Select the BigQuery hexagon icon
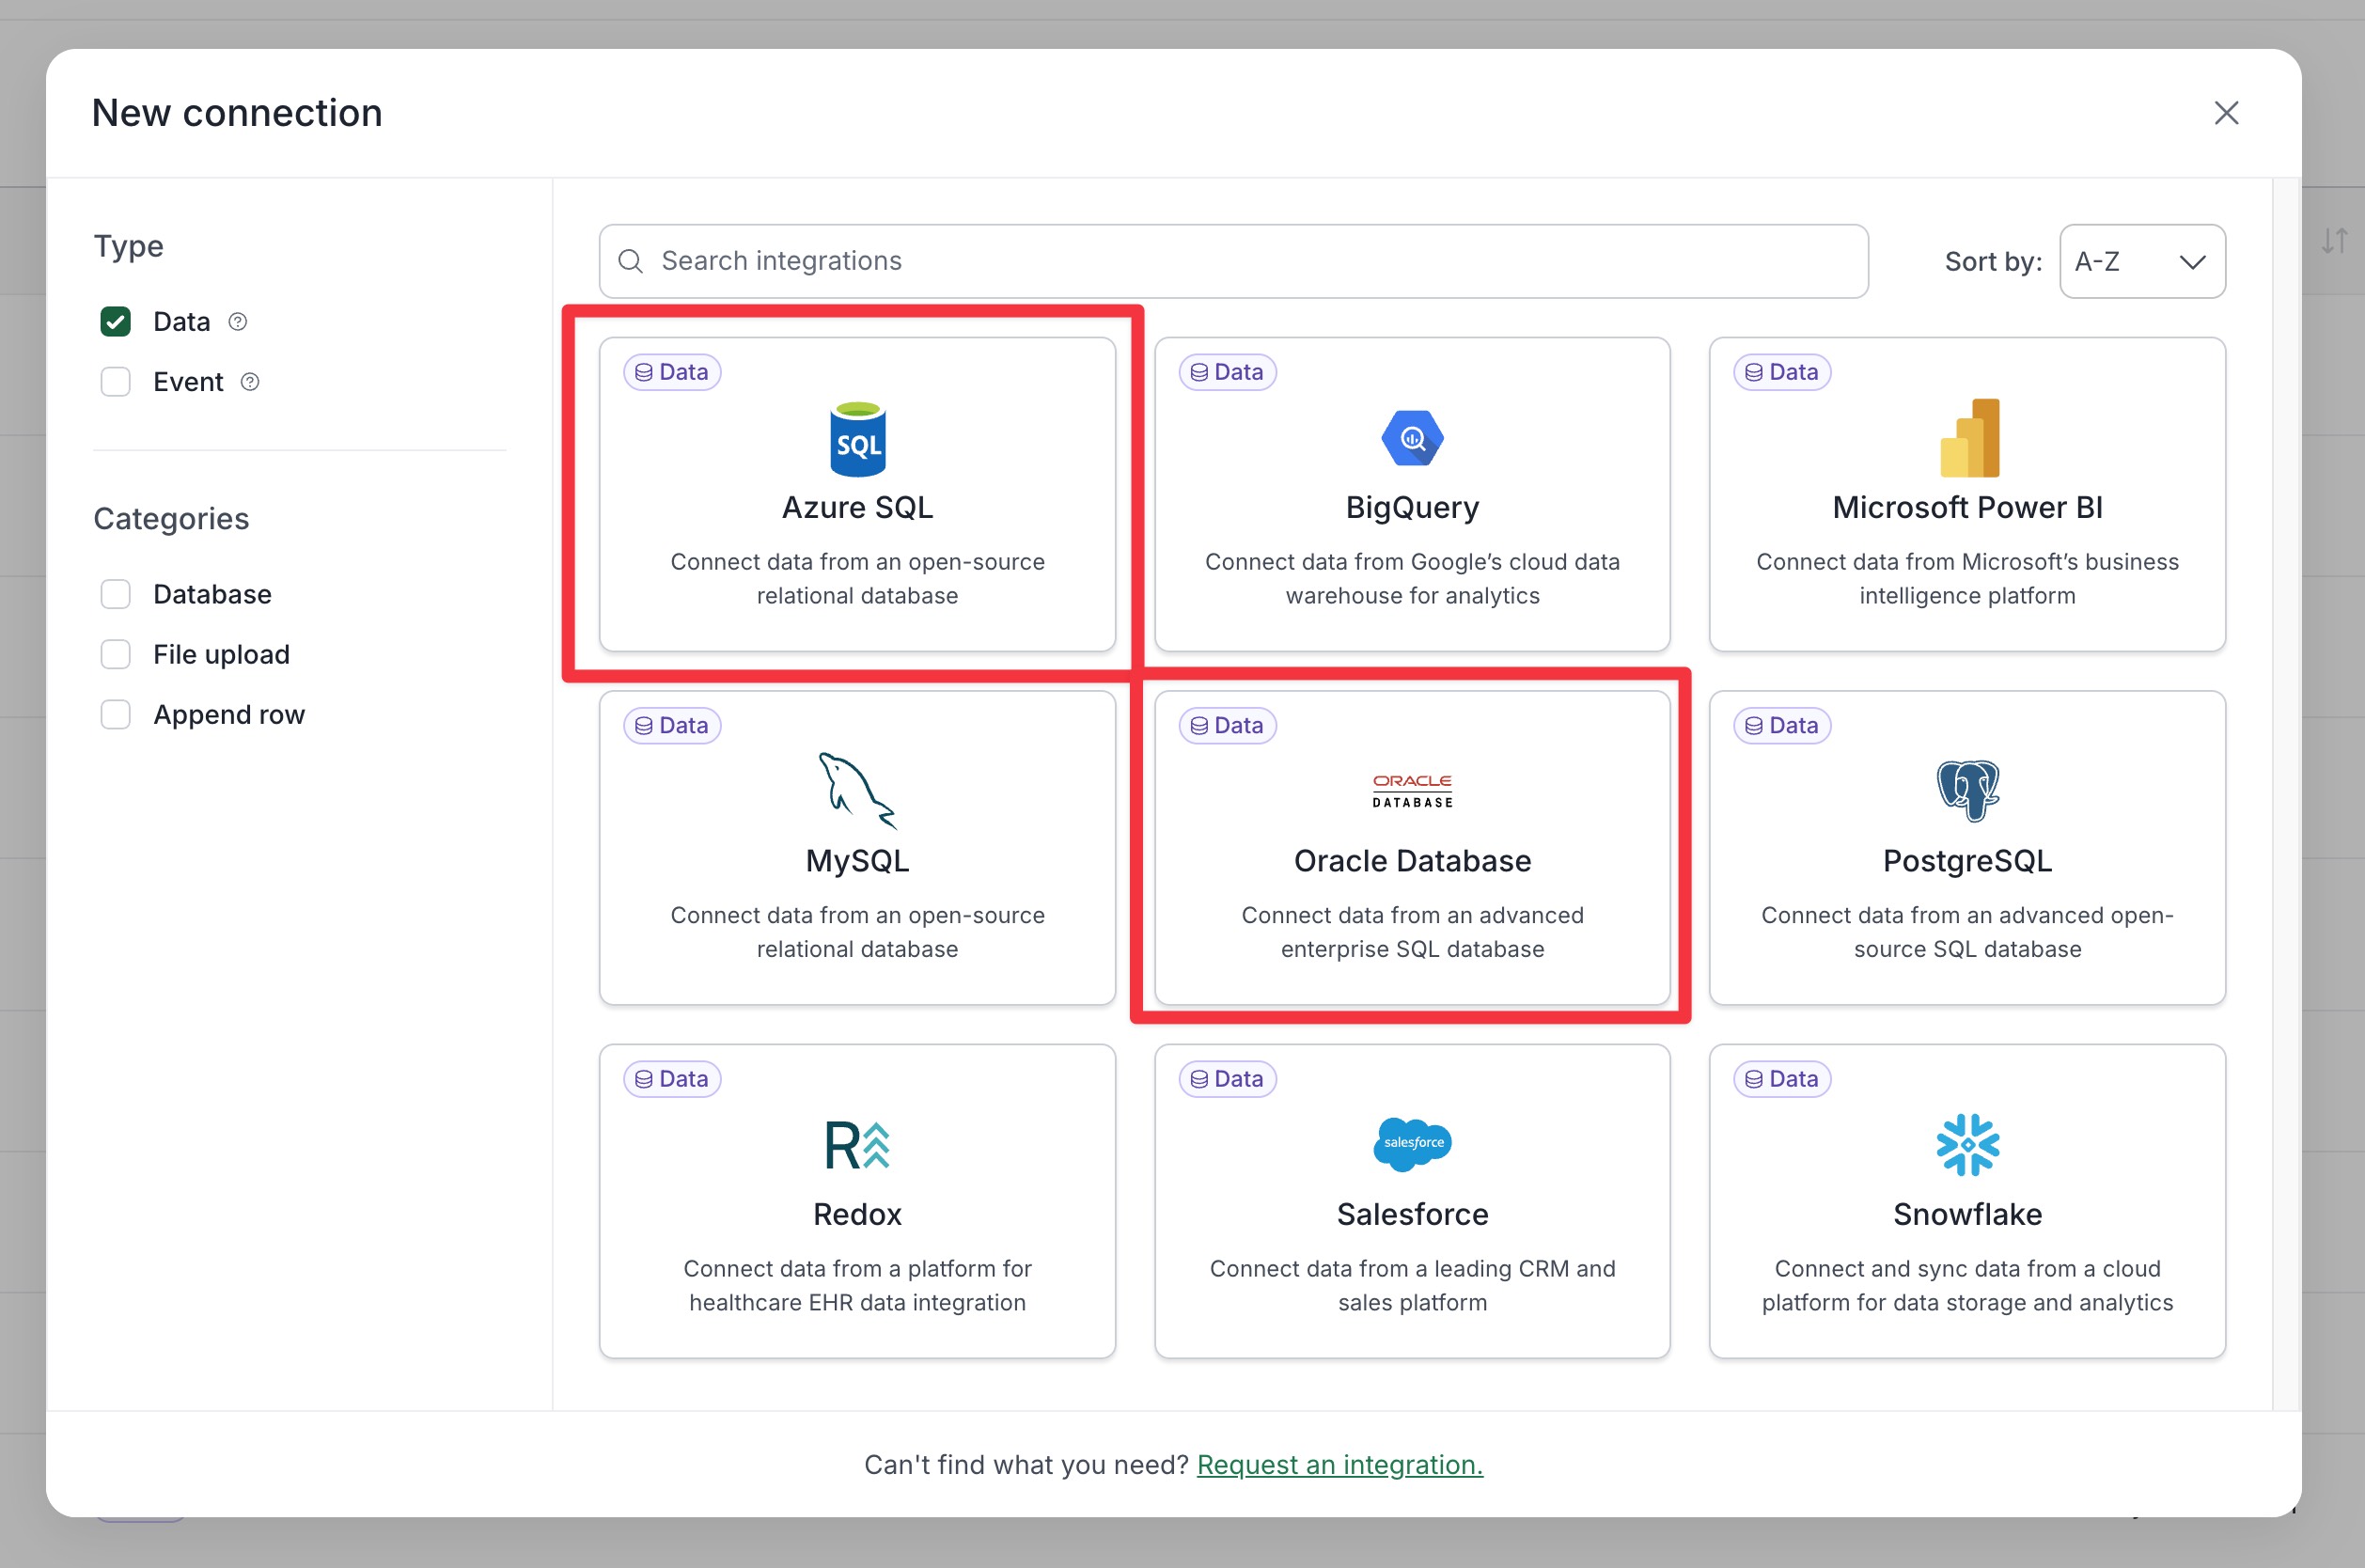The width and height of the screenshot is (2365, 1568). click(x=1411, y=438)
